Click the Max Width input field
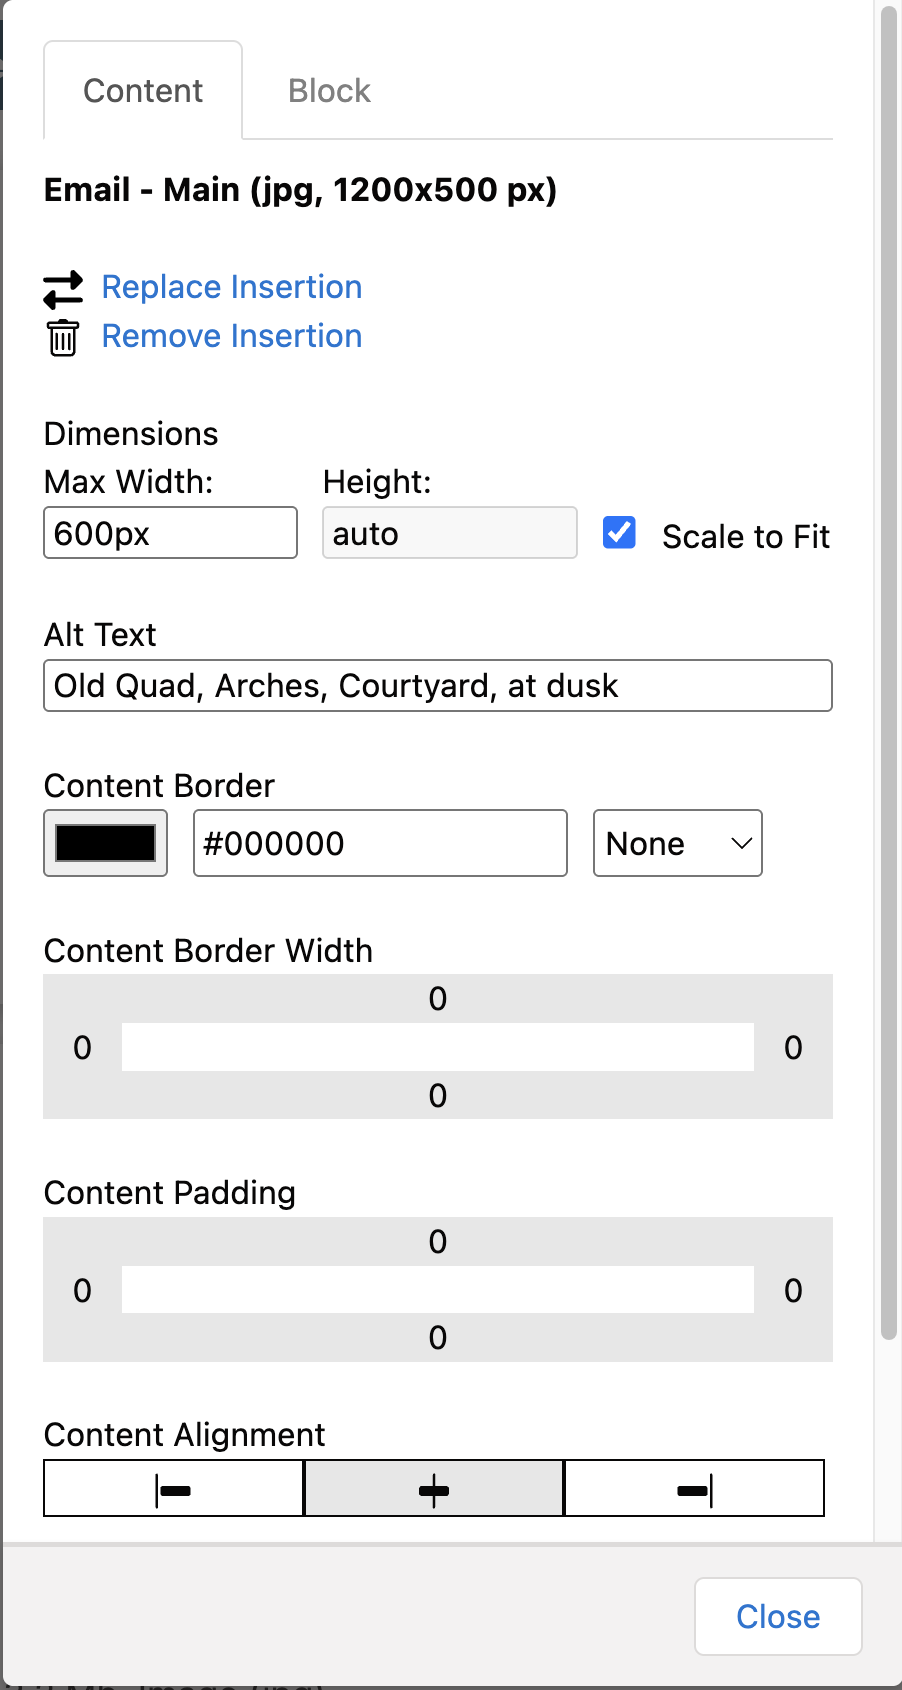902x1690 pixels. point(170,533)
